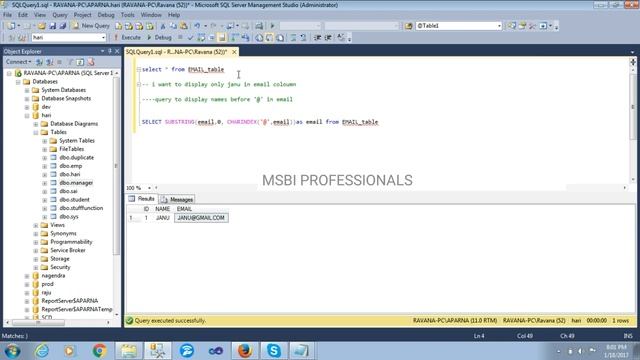
Task: Click the Cancel Executing Query stop icon
Action: (180, 38)
